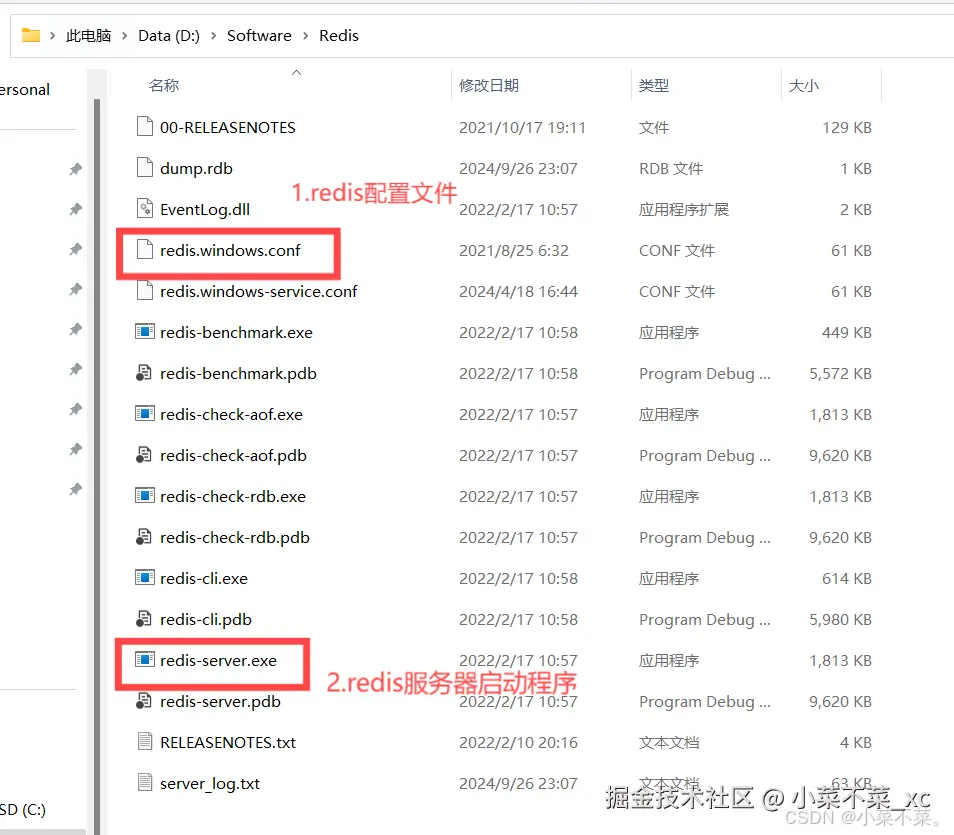The width and height of the screenshot is (954, 835).
Task: Select the redis-check-aof.exe file name
Action: click(x=231, y=414)
